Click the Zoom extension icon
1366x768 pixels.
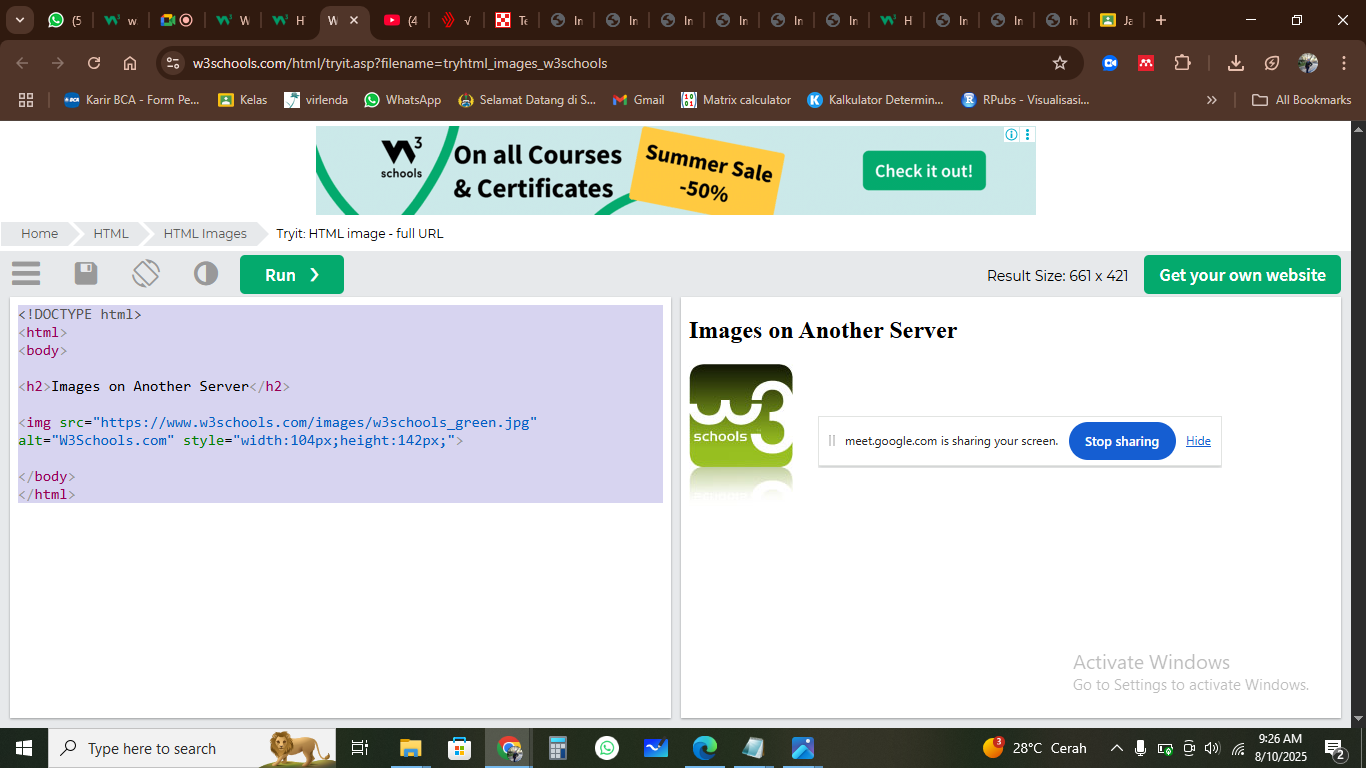pos(1110,63)
